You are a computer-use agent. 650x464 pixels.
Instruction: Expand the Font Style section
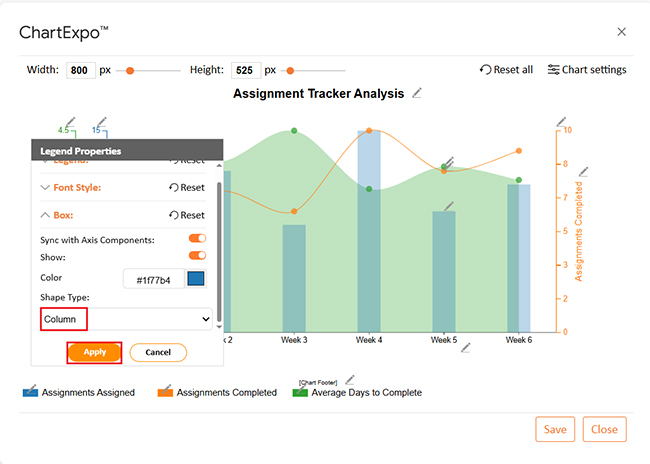tap(45, 187)
